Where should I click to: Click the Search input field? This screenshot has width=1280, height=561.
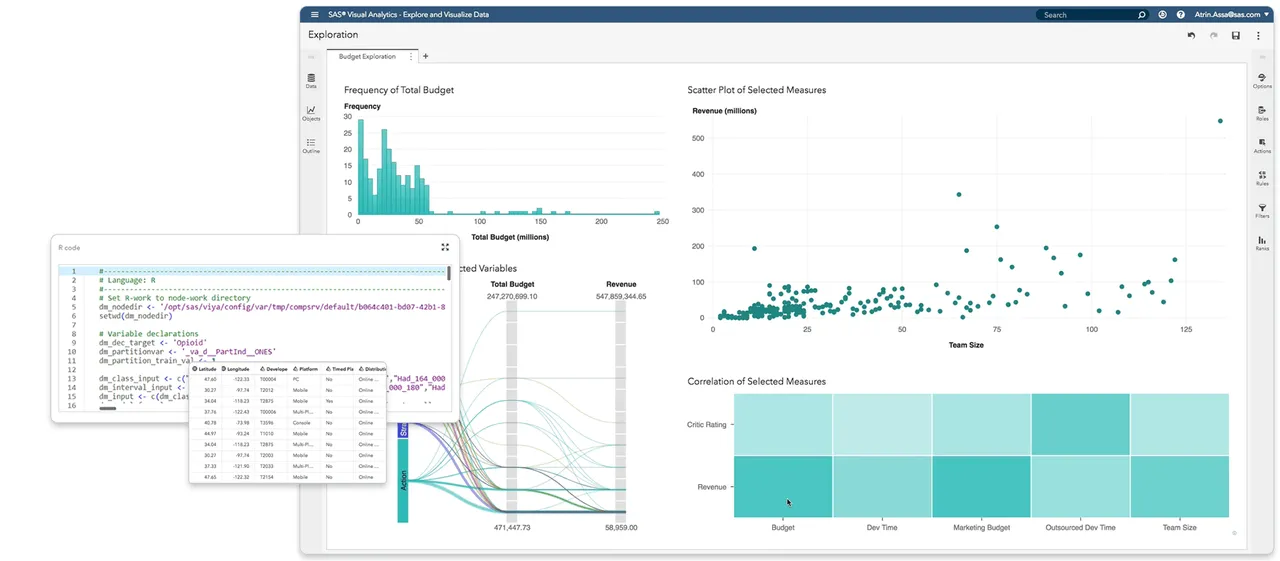tap(1088, 15)
